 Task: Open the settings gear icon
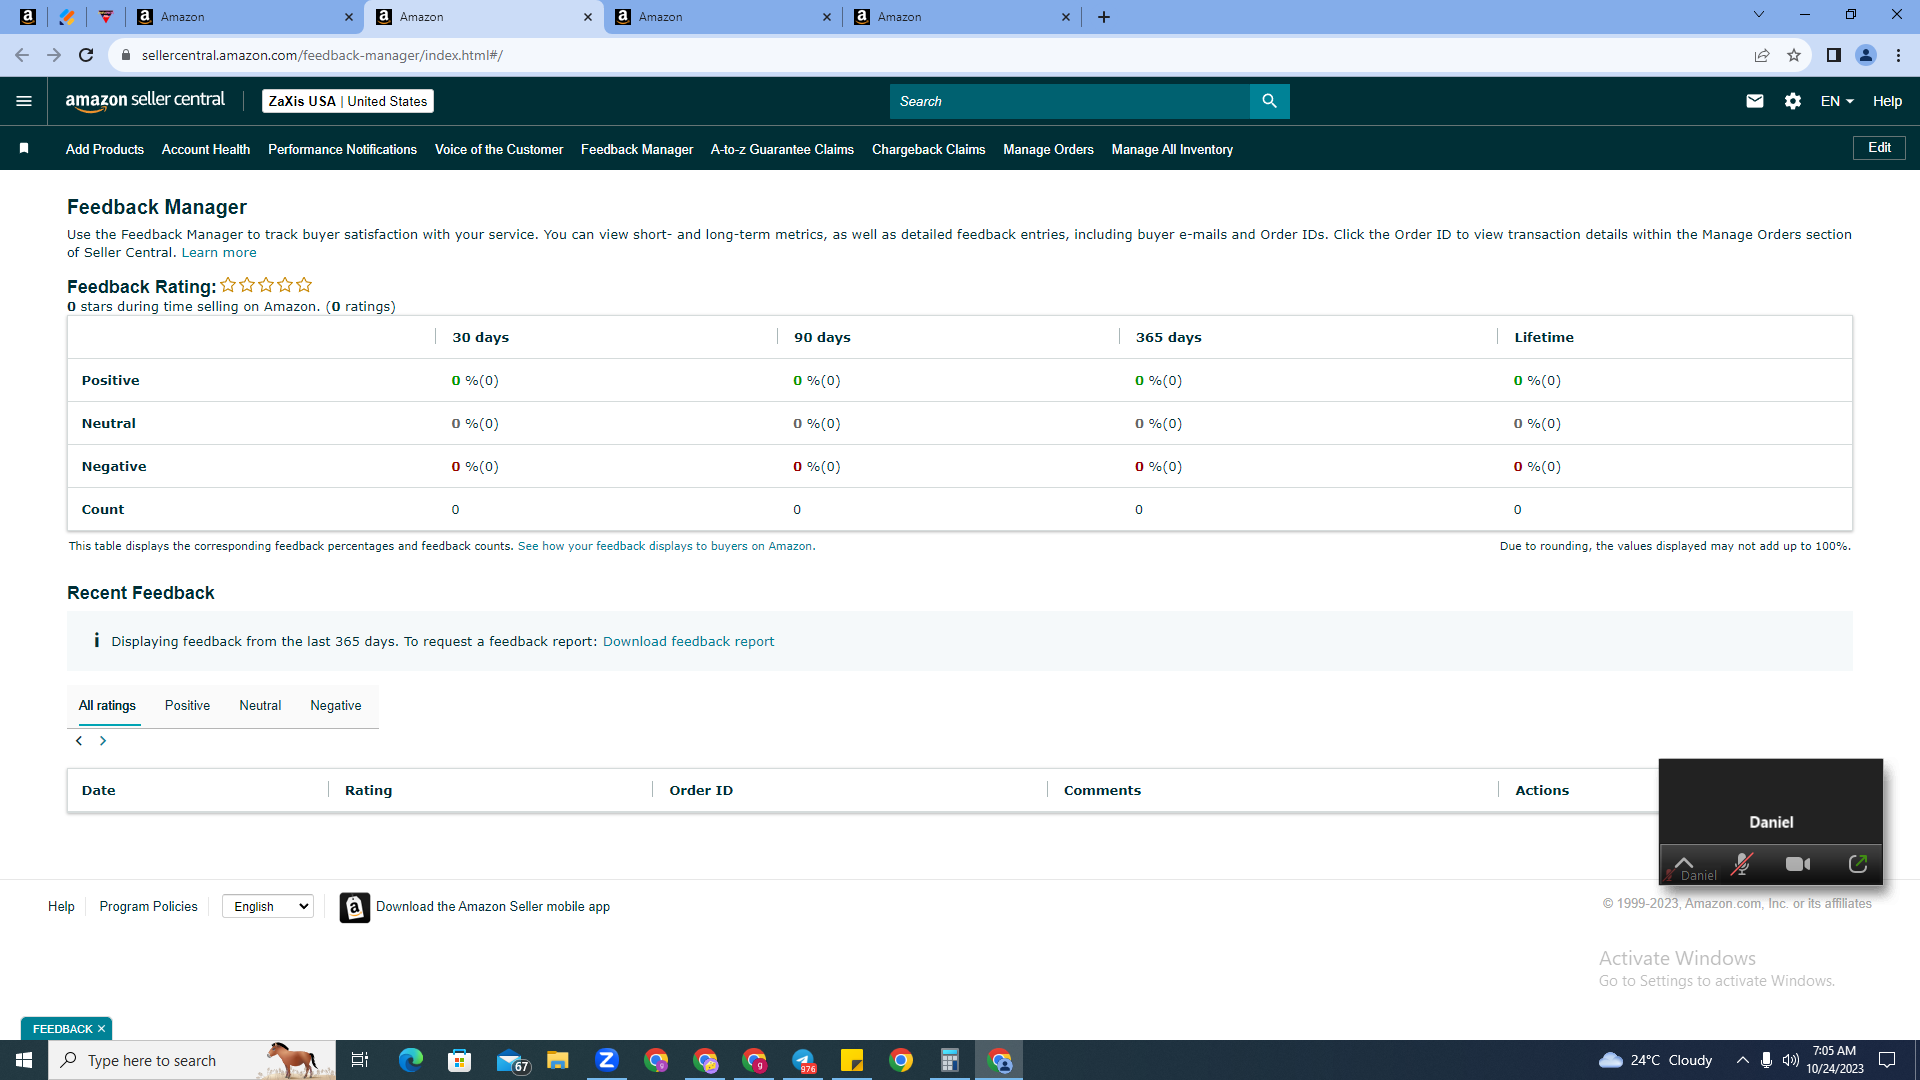click(1792, 101)
